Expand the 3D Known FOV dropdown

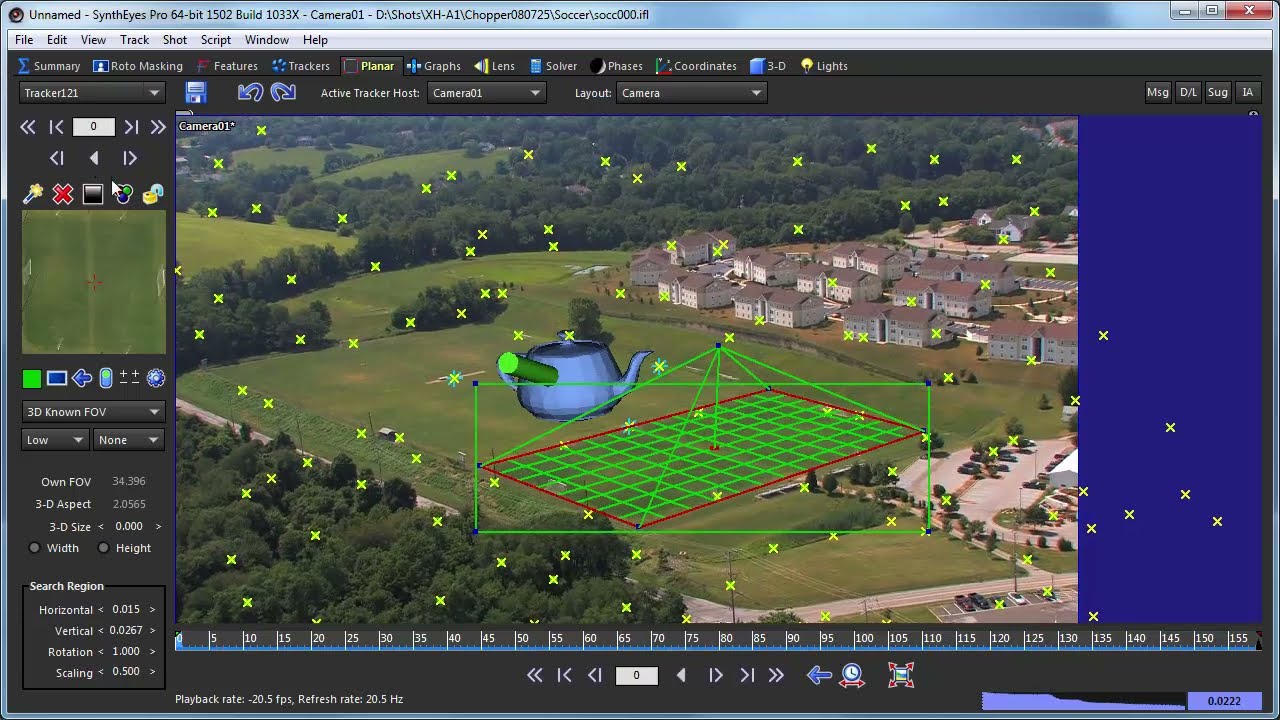[93, 412]
